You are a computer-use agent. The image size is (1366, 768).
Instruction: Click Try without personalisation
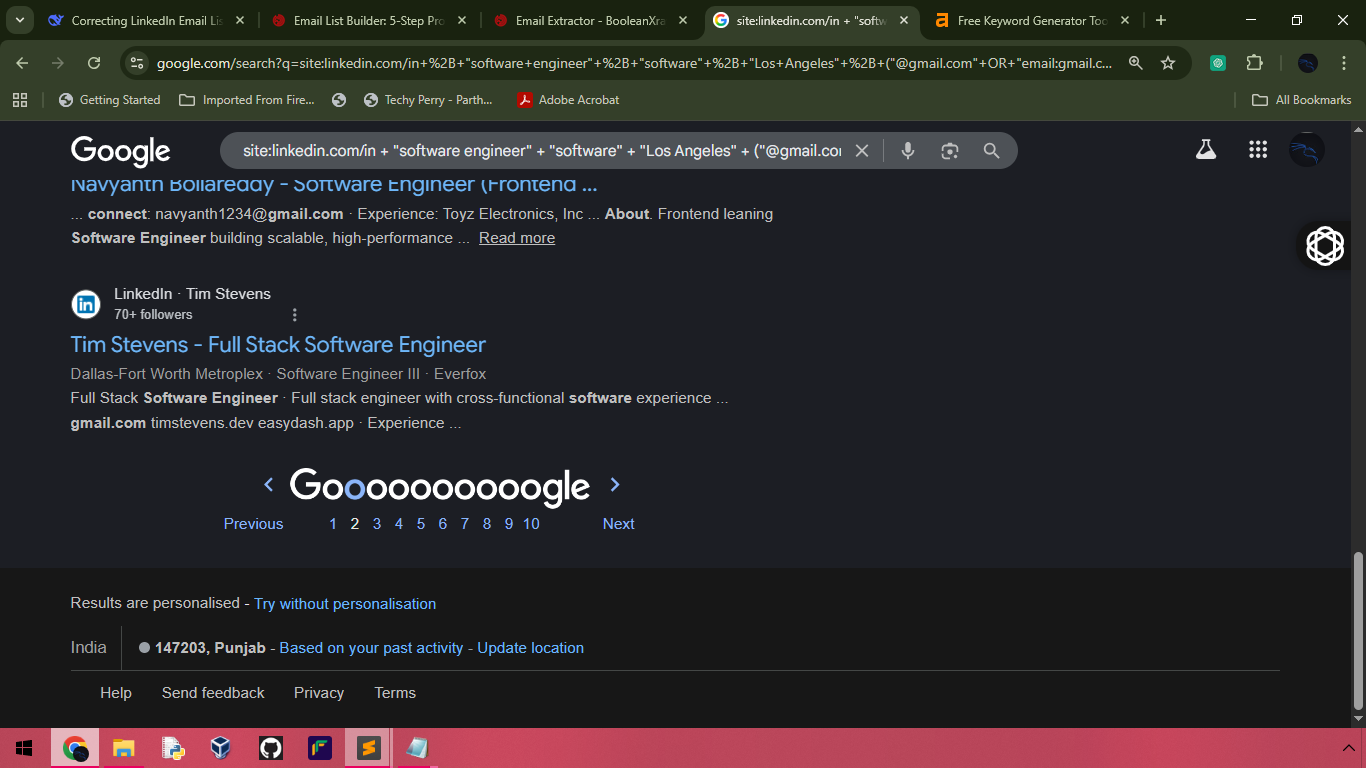point(344,604)
